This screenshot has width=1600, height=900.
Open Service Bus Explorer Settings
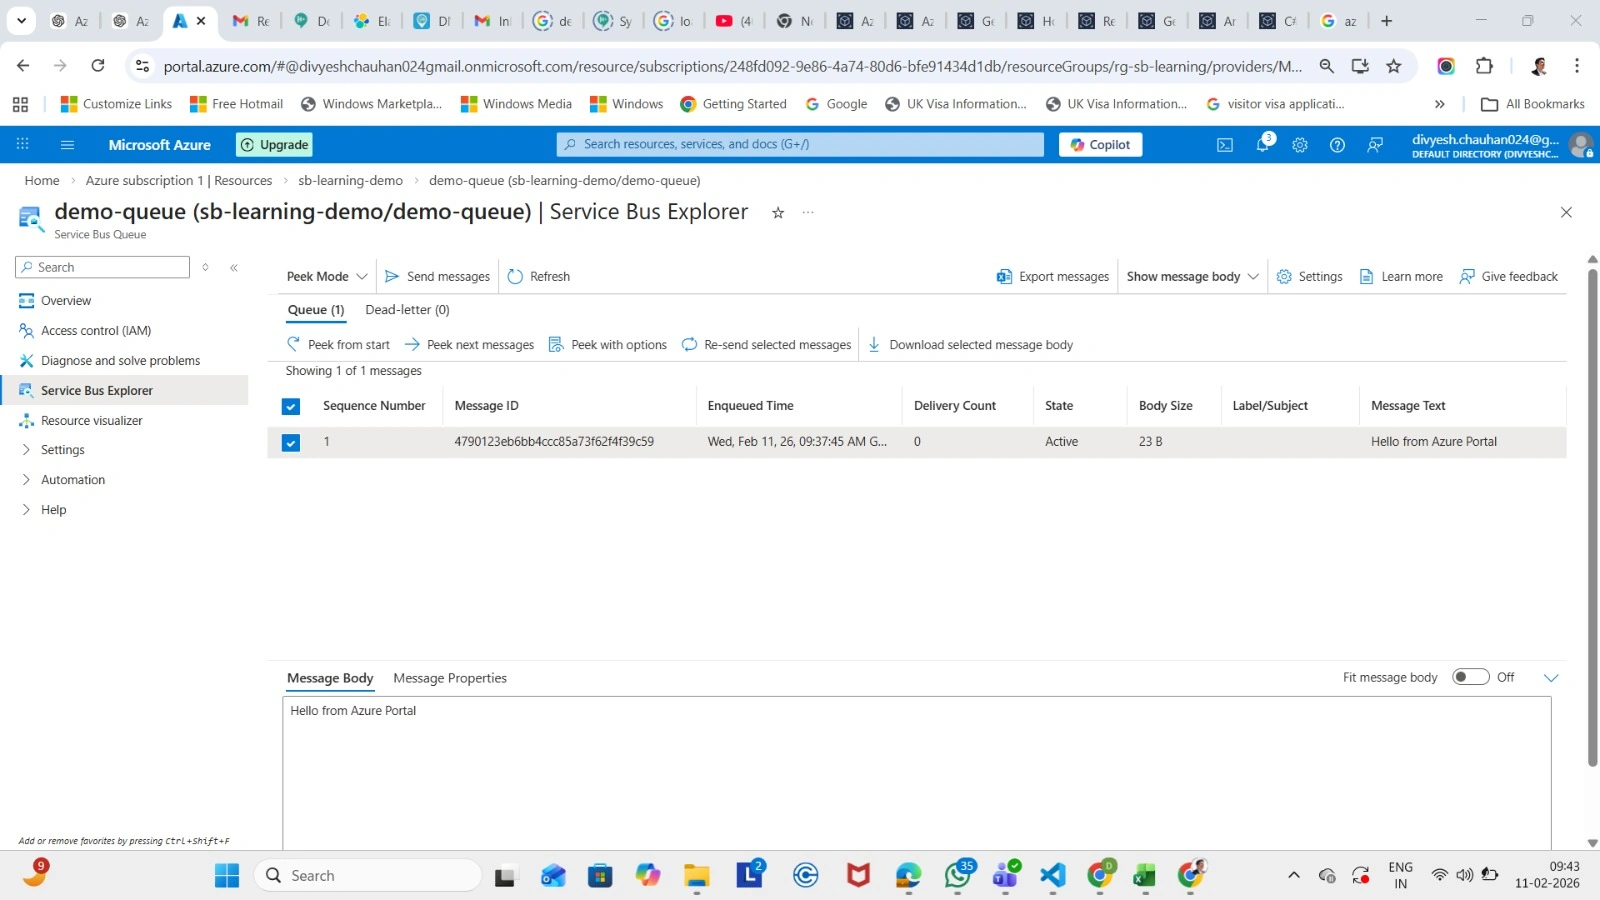tap(1310, 277)
